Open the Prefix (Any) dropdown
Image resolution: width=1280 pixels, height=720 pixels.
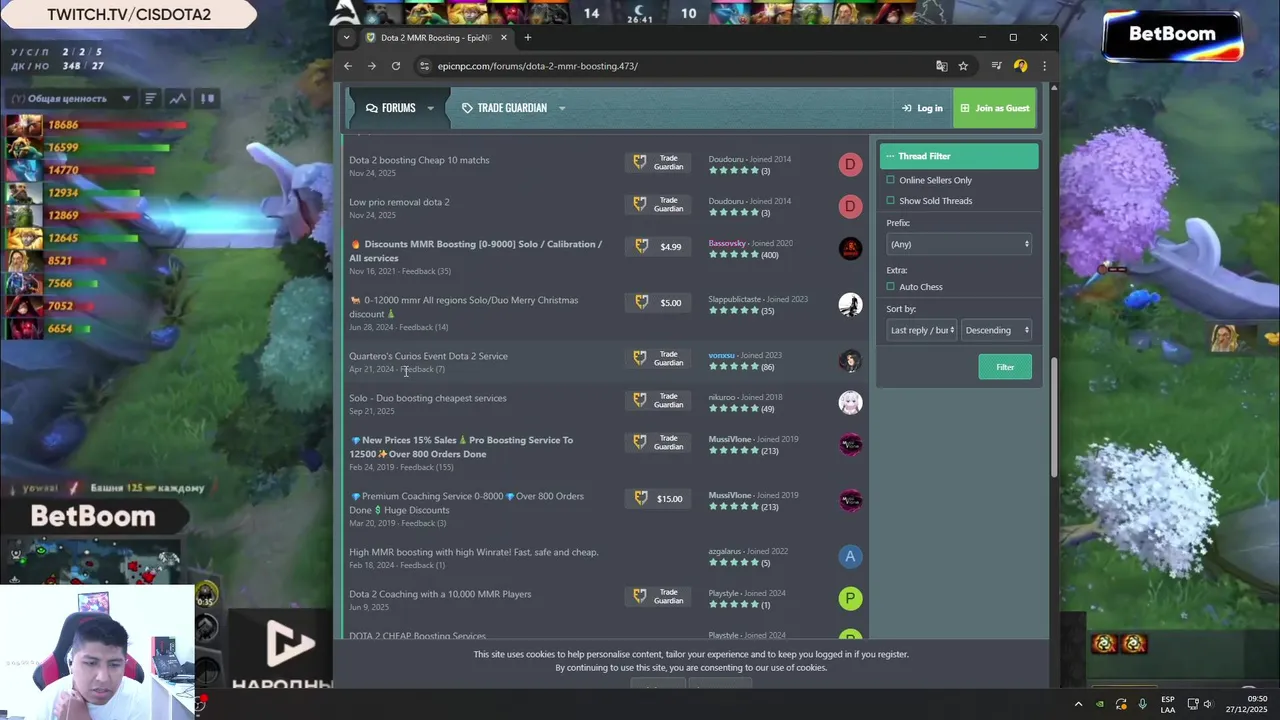(959, 244)
